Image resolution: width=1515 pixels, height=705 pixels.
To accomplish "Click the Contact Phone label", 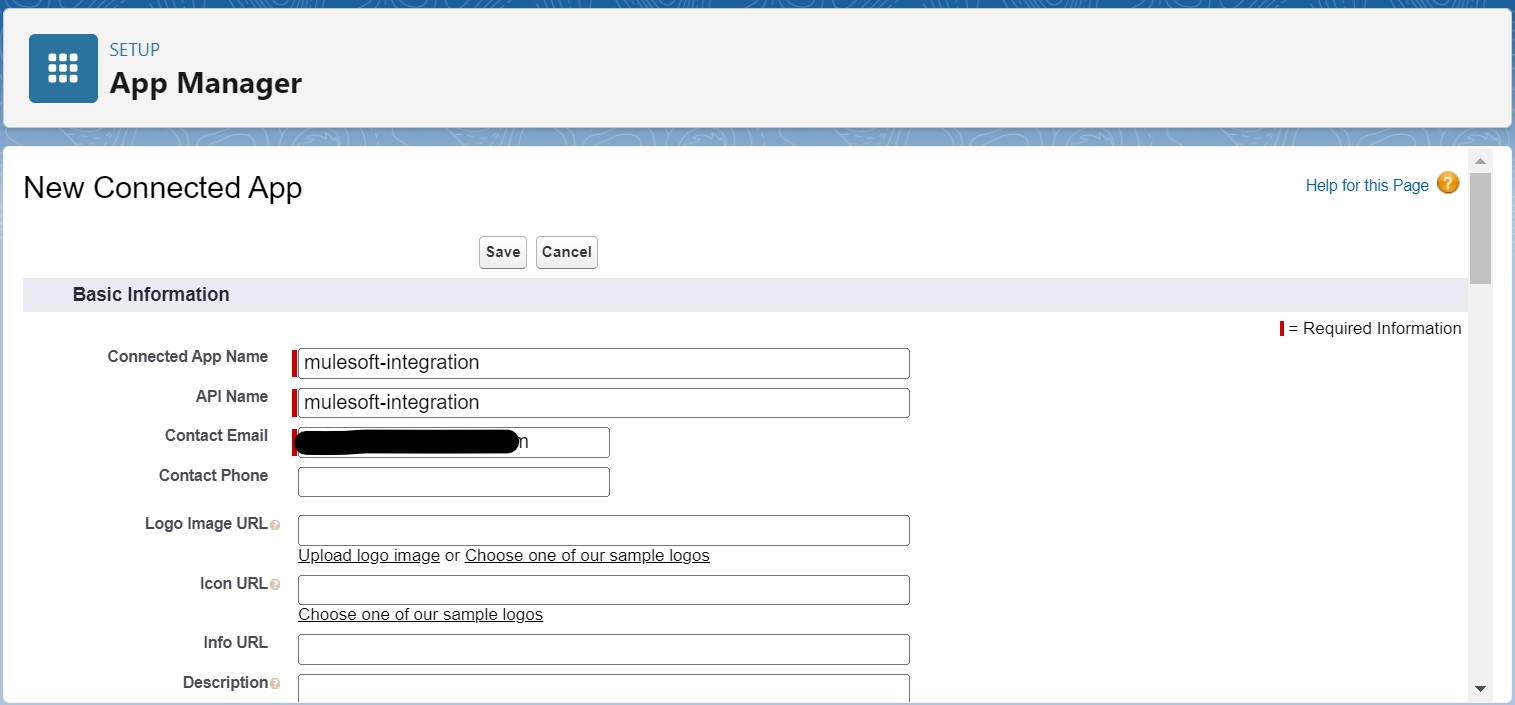I will pyautogui.click(x=213, y=475).
